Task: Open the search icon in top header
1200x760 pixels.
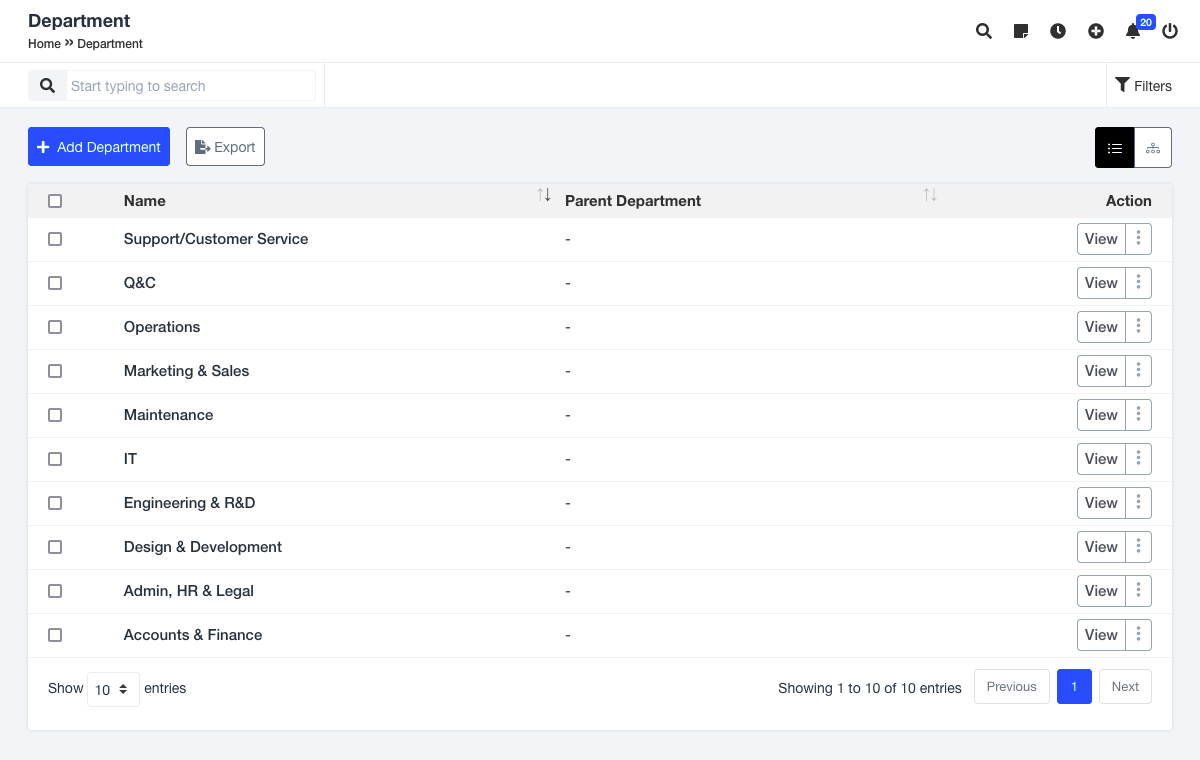Action: pyautogui.click(x=984, y=31)
